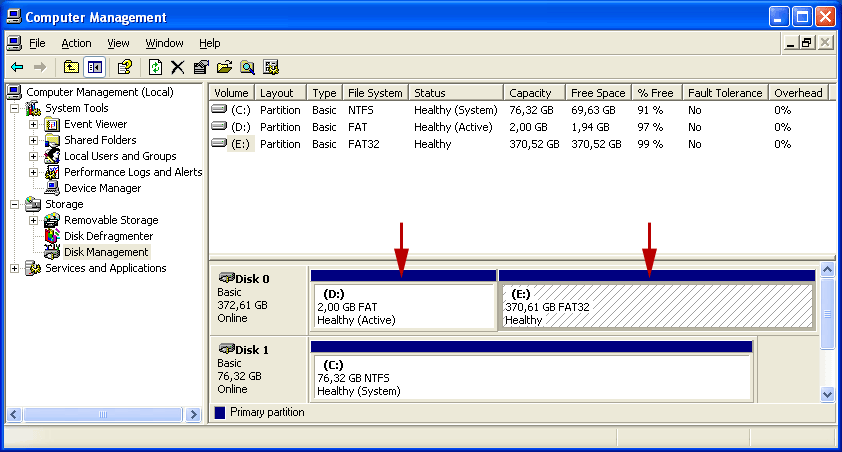Select the (E:) FAT32 partition block
Image resolution: width=842 pixels, height=452 pixels.
point(656,307)
